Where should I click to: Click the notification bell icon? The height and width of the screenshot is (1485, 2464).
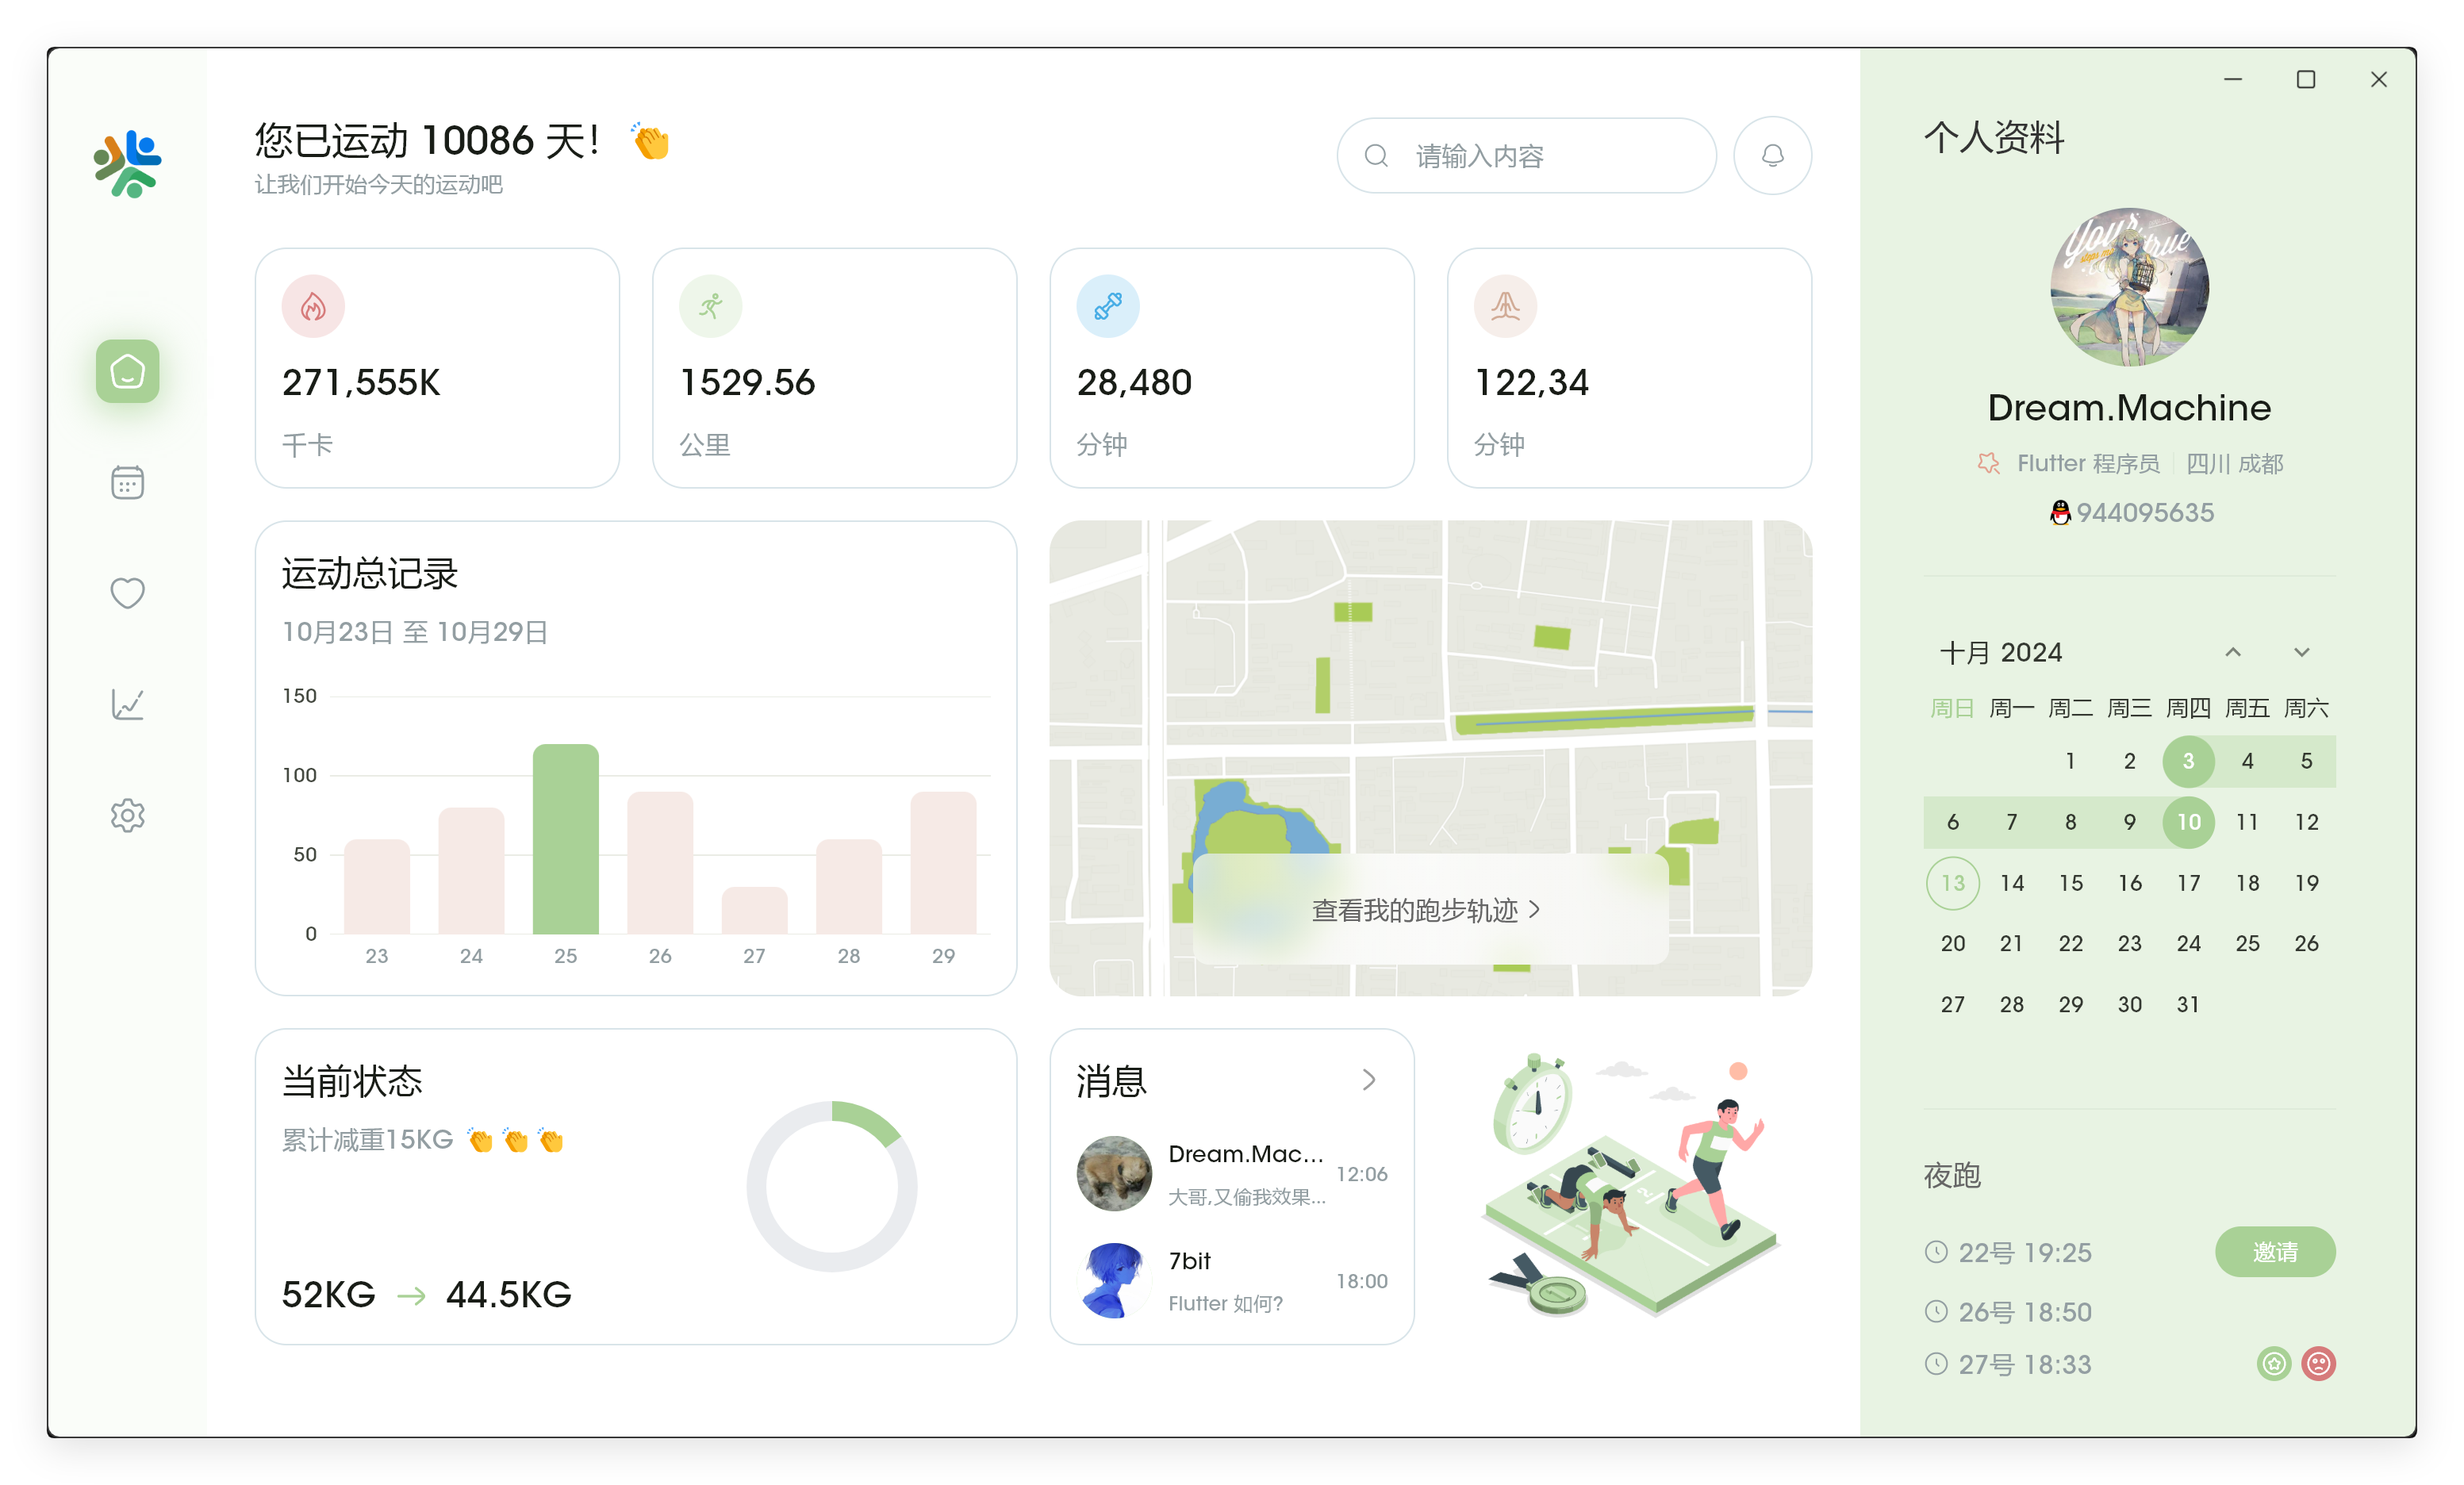[x=1772, y=156]
